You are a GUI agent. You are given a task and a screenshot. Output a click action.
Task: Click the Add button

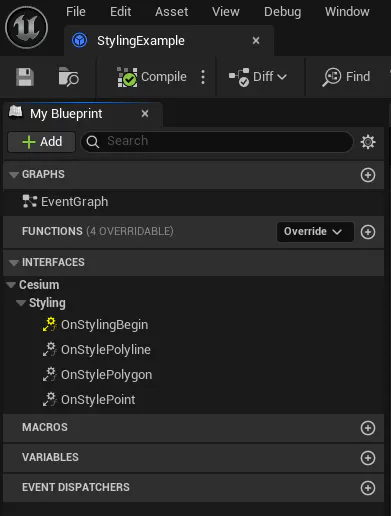(42, 142)
